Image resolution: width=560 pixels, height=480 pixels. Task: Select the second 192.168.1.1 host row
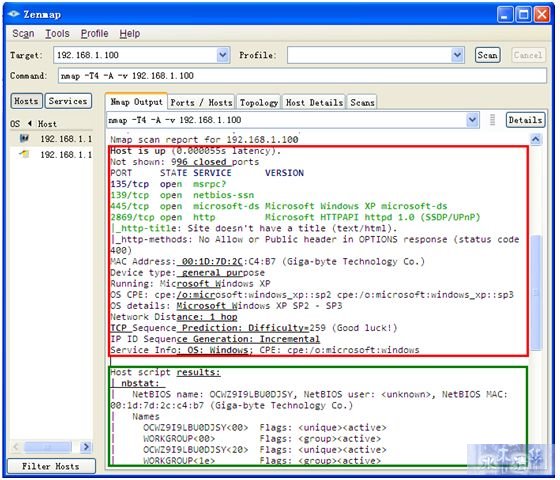click(x=51, y=155)
